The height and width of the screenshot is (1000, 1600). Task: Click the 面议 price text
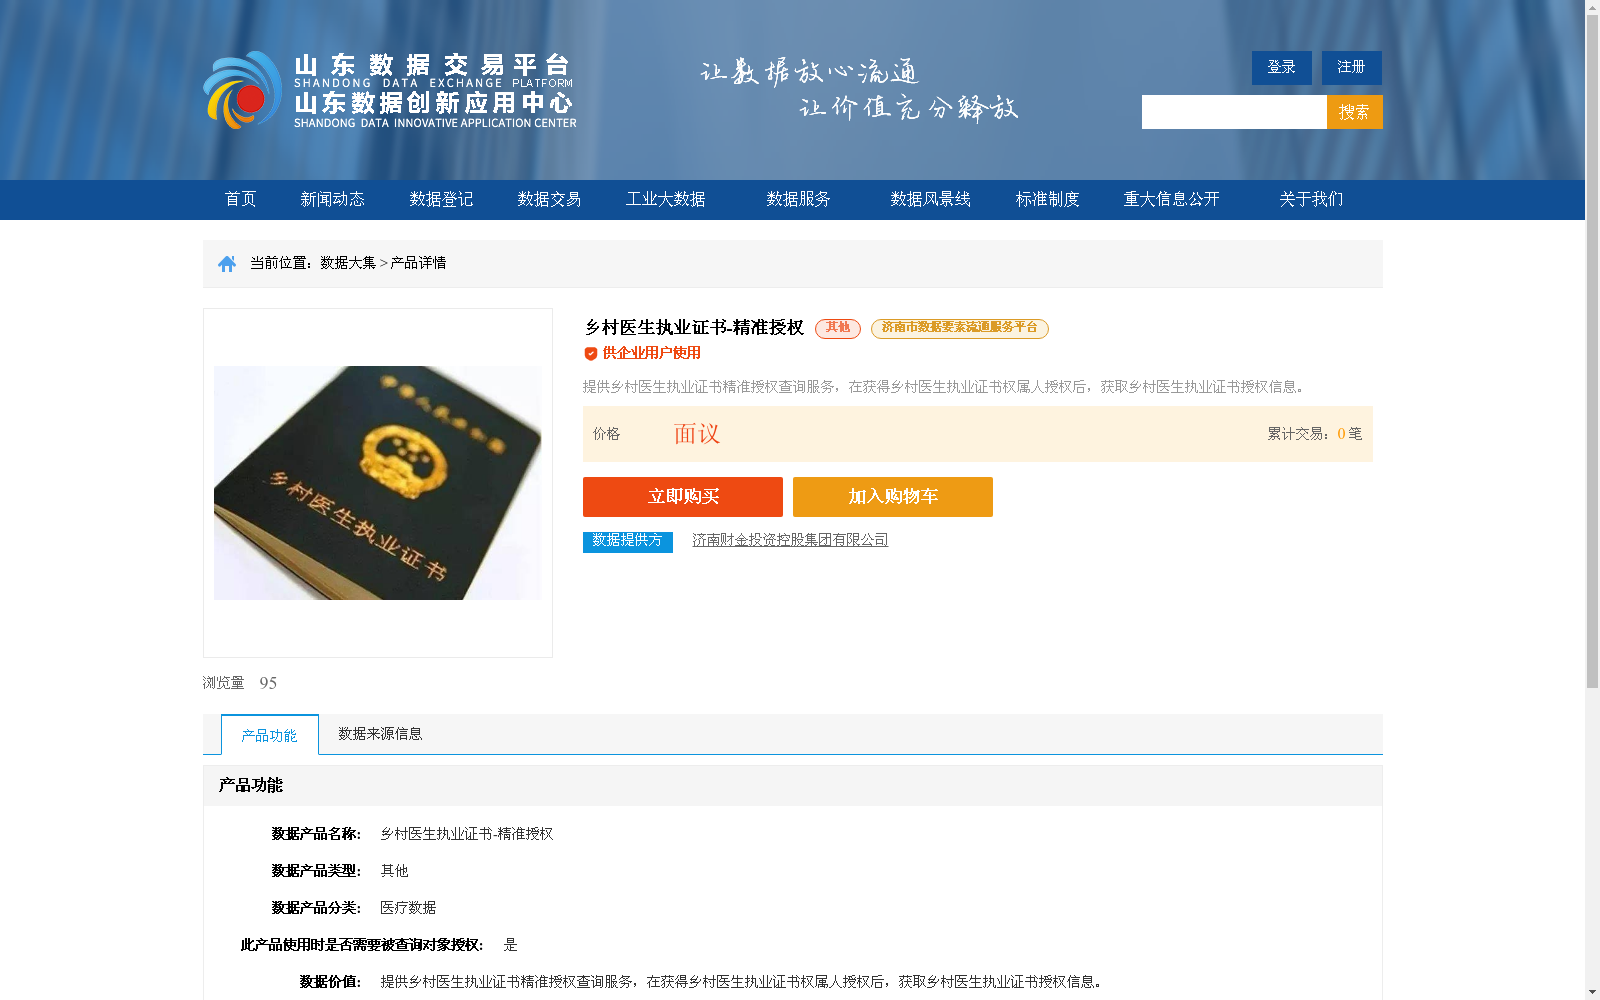point(696,434)
